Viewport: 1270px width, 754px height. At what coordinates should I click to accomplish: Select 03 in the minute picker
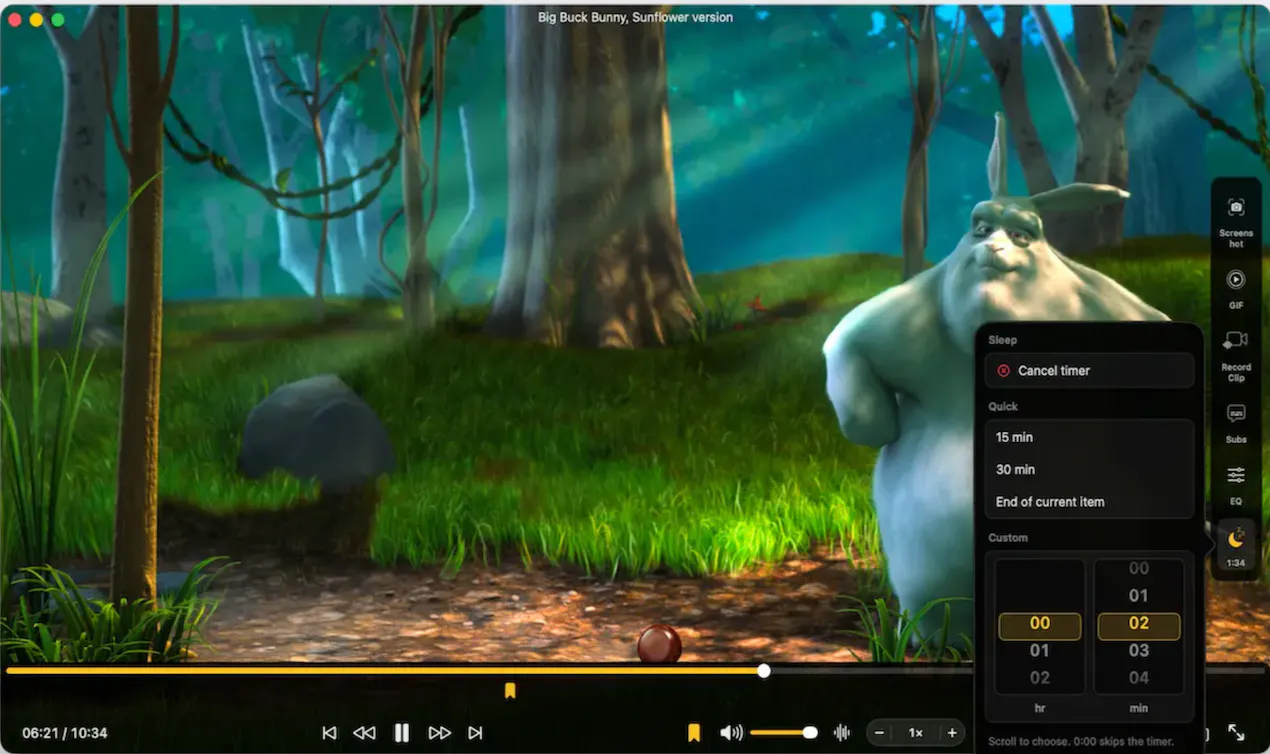(1139, 650)
